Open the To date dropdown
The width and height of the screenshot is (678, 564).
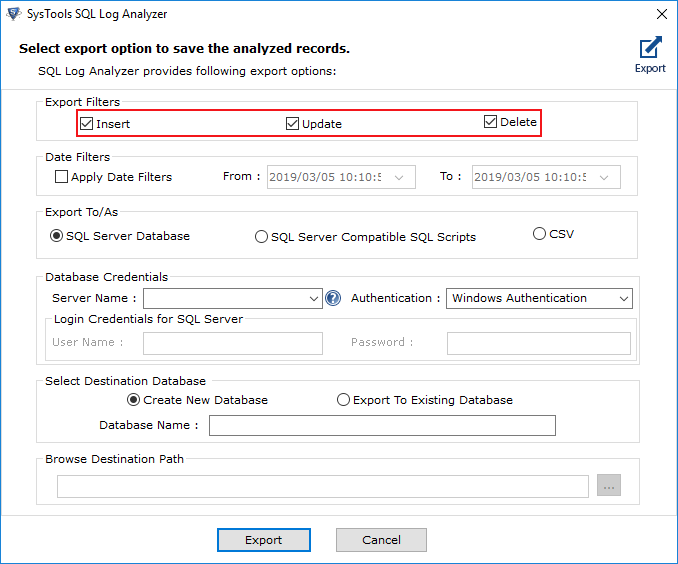click(x=604, y=177)
